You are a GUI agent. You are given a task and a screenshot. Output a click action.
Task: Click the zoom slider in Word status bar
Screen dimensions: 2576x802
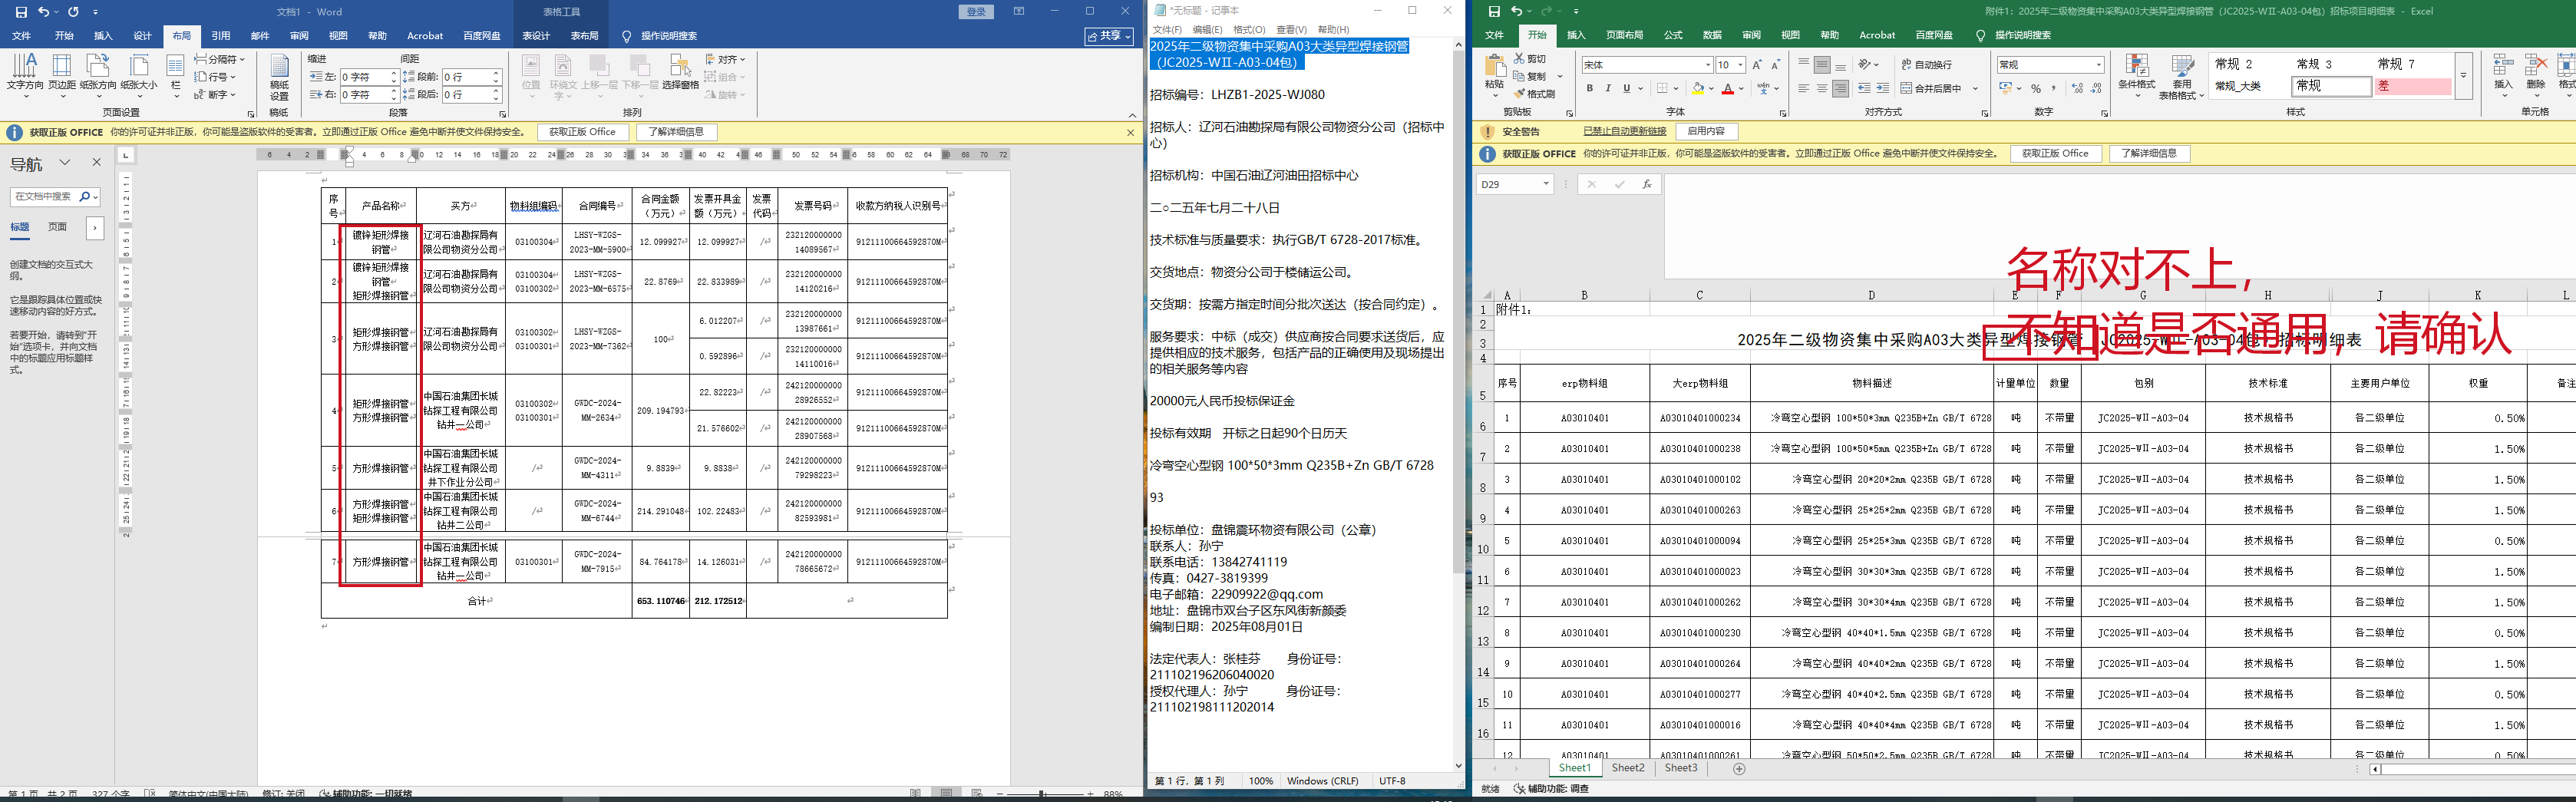pyautogui.click(x=1042, y=794)
